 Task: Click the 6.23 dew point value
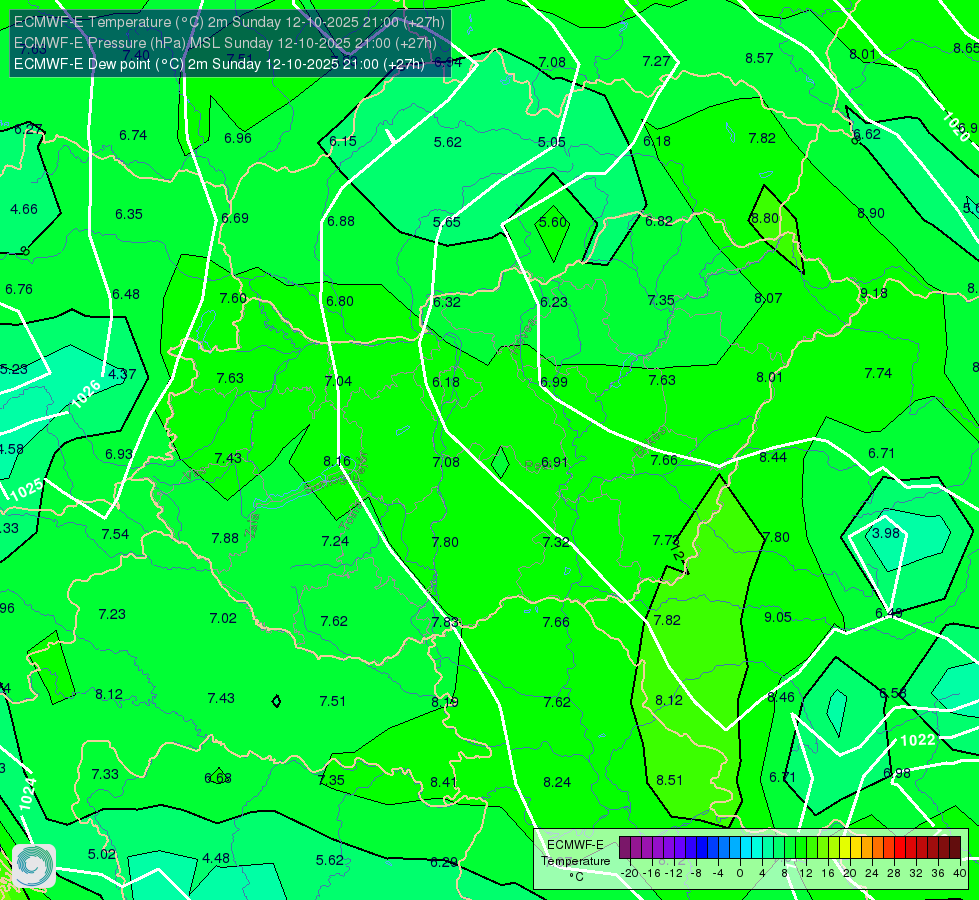(x=554, y=302)
